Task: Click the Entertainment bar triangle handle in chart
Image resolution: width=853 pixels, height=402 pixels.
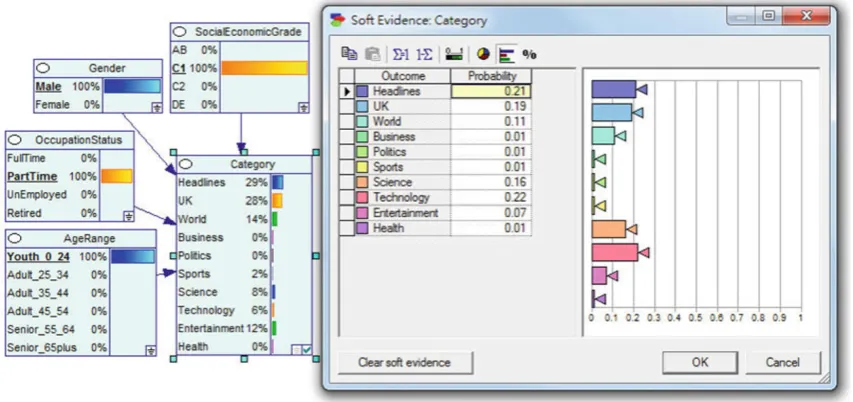Action: point(613,276)
